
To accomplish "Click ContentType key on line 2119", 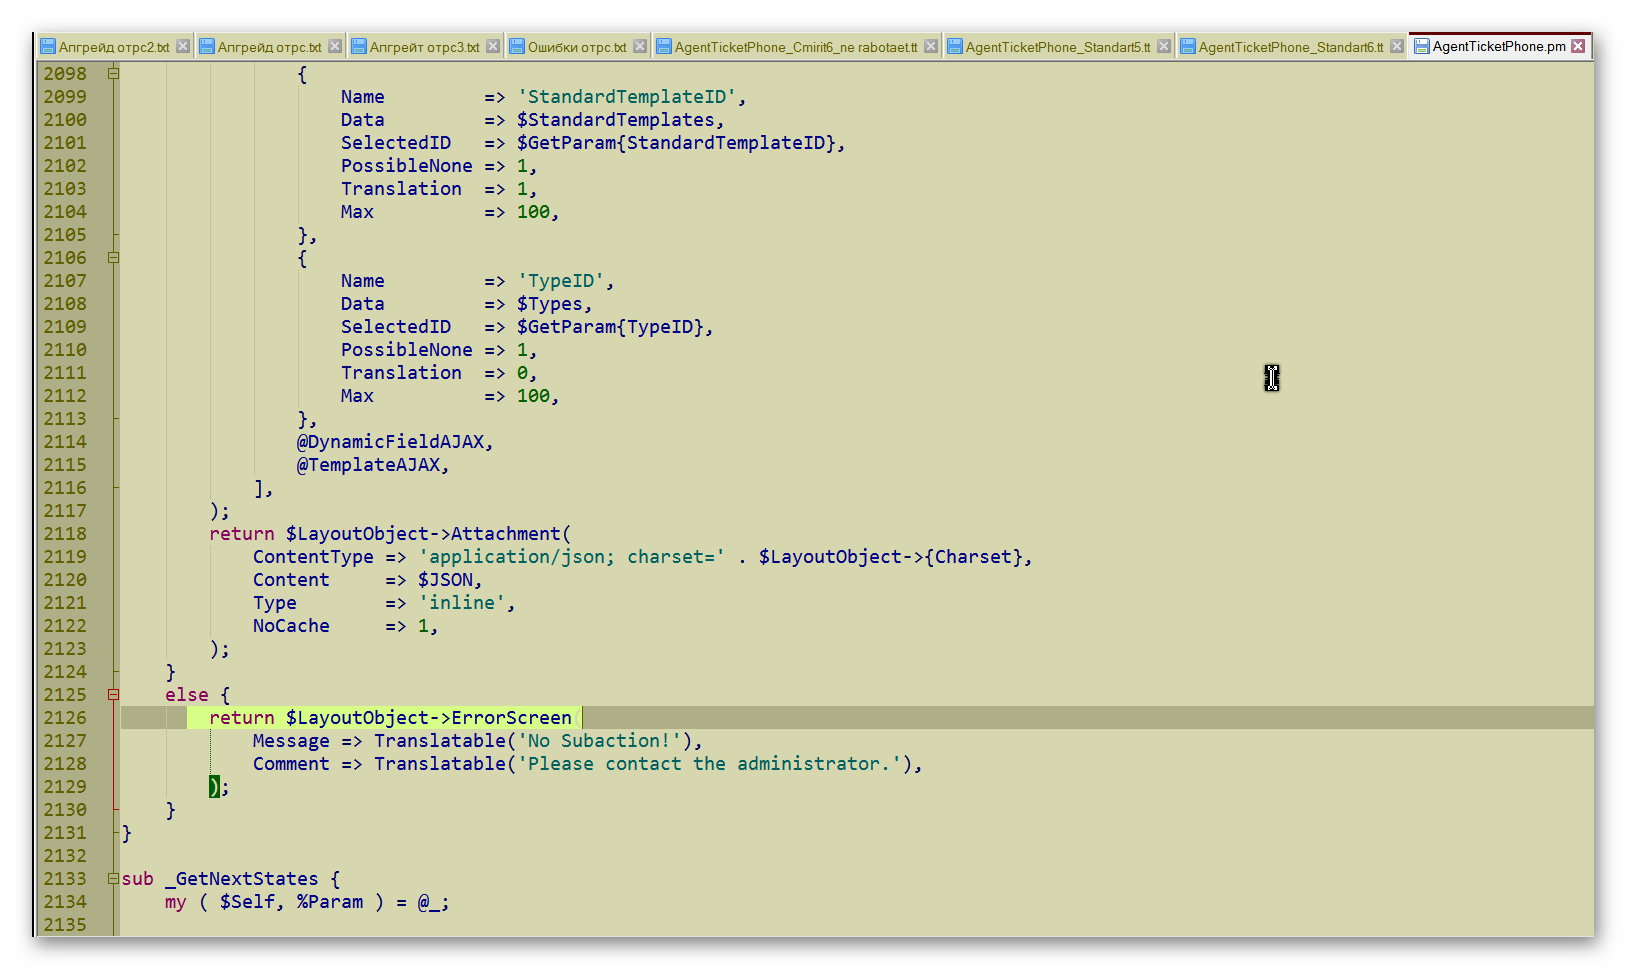I will tap(313, 556).
